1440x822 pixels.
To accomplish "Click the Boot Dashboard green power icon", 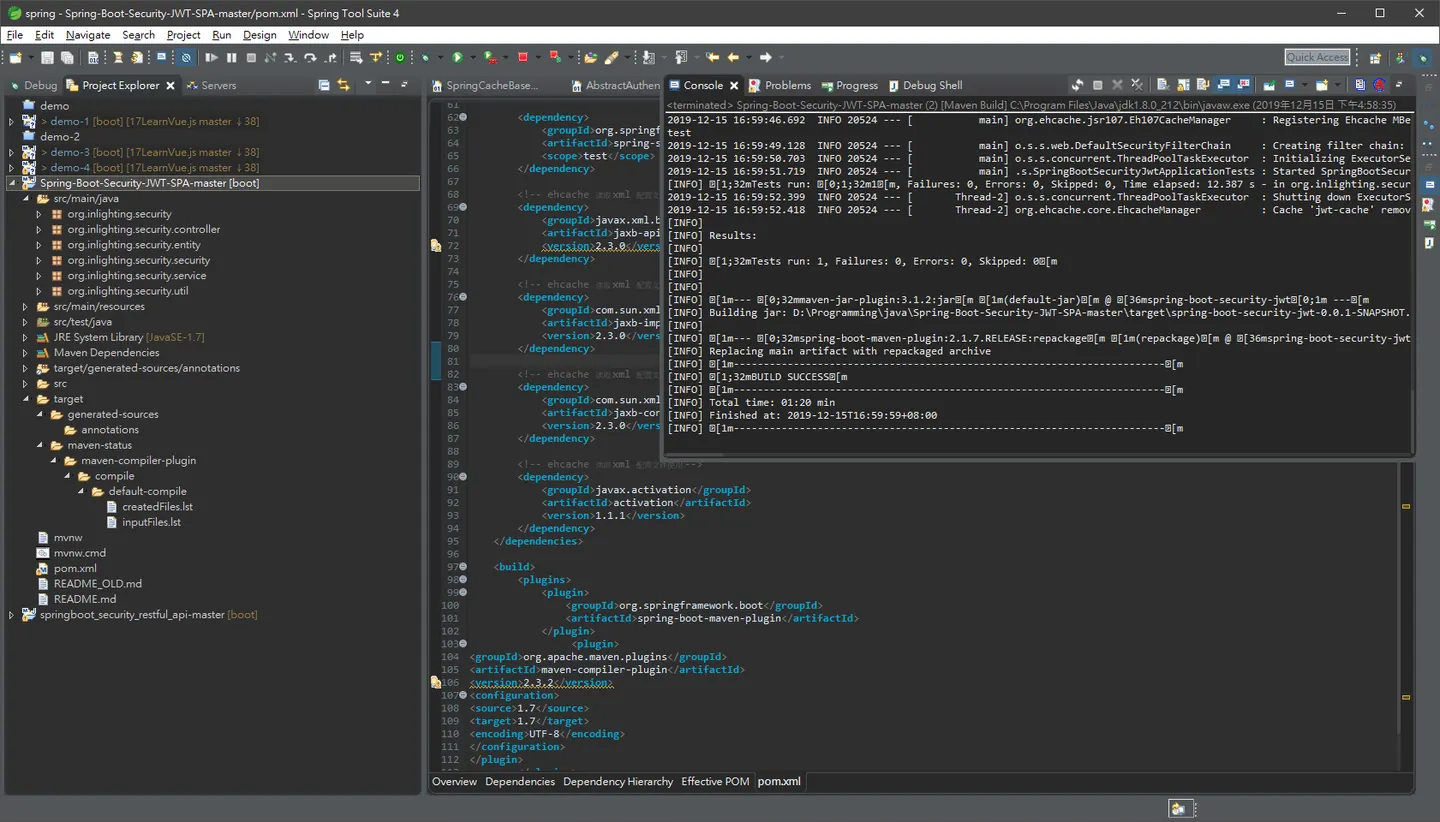I will pos(400,57).
